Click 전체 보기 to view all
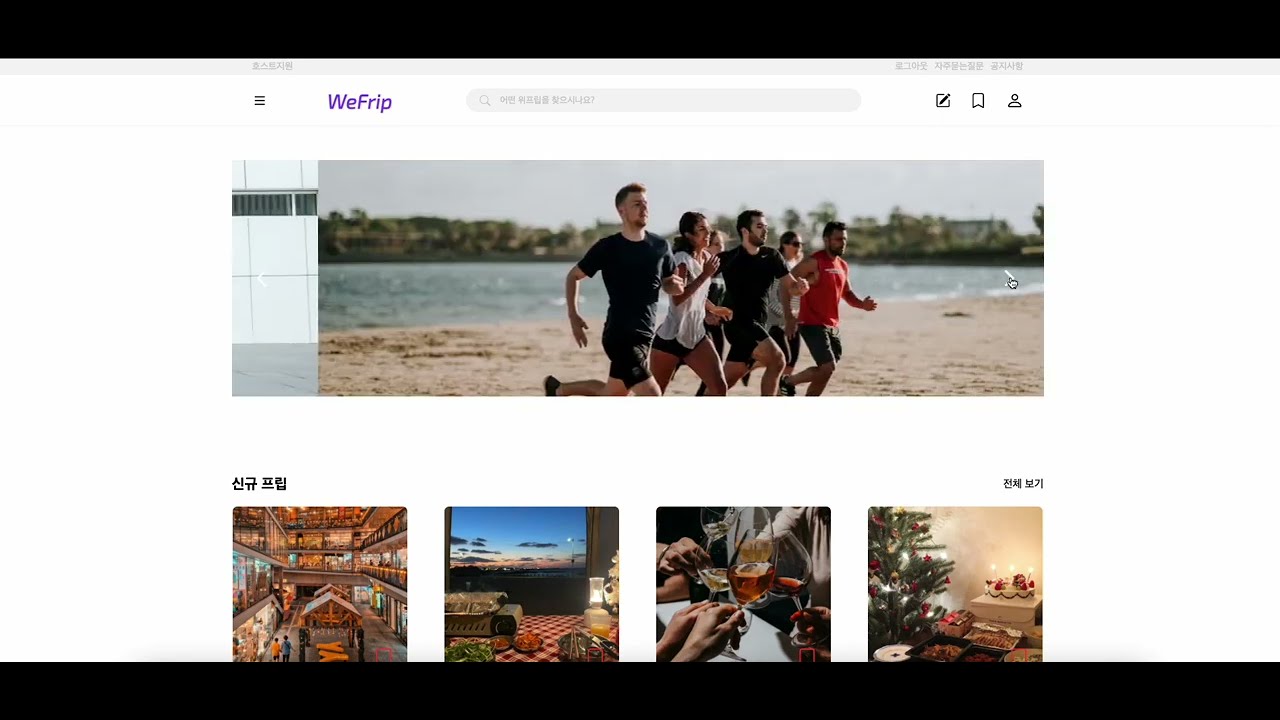Image resolution: width=1280 pixels, height=720 pixels. (1022, 484)
